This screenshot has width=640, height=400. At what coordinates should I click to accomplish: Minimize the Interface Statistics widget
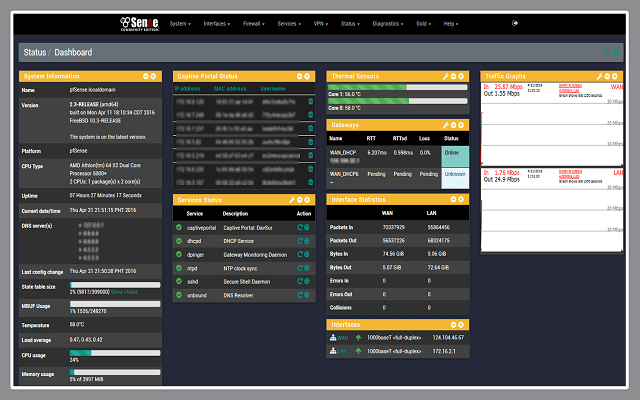pyautogui.click(x=454, y=199)
